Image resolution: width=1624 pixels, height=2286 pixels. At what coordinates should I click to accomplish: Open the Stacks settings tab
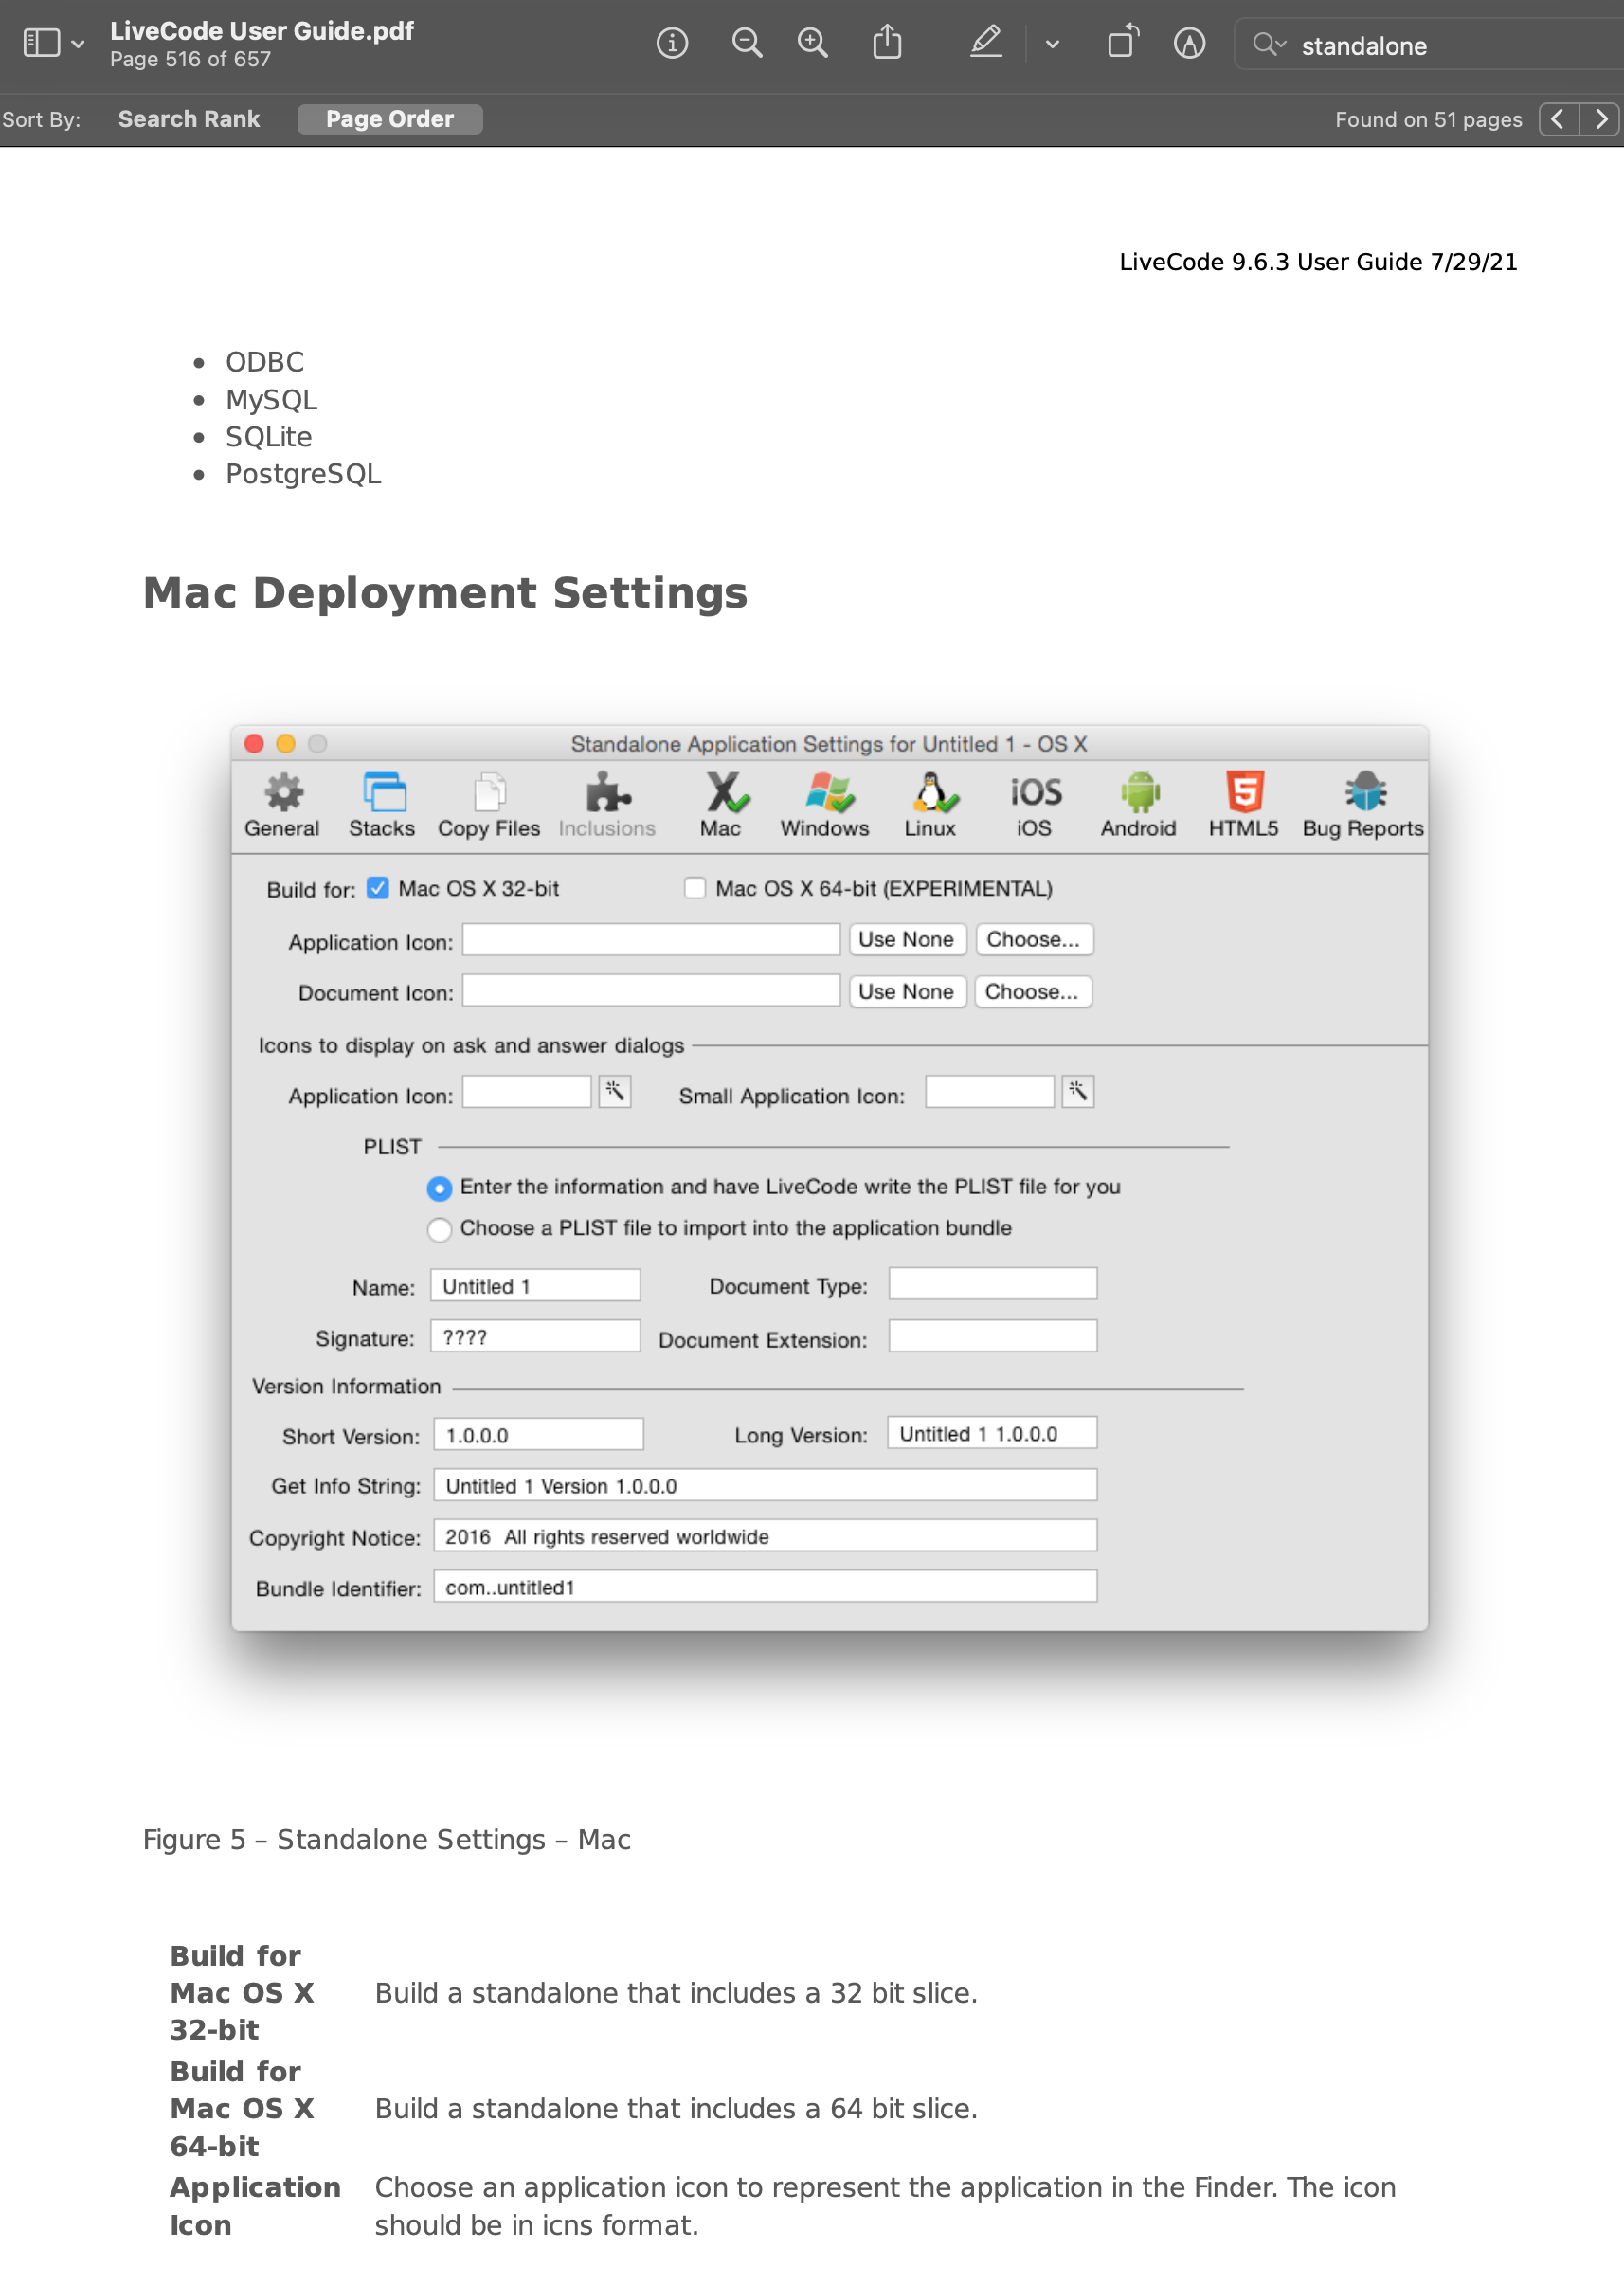[382, 805]
